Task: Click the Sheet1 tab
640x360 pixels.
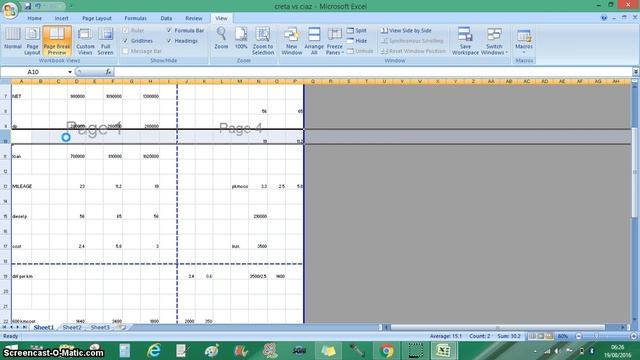Action: tap(44, 327)
